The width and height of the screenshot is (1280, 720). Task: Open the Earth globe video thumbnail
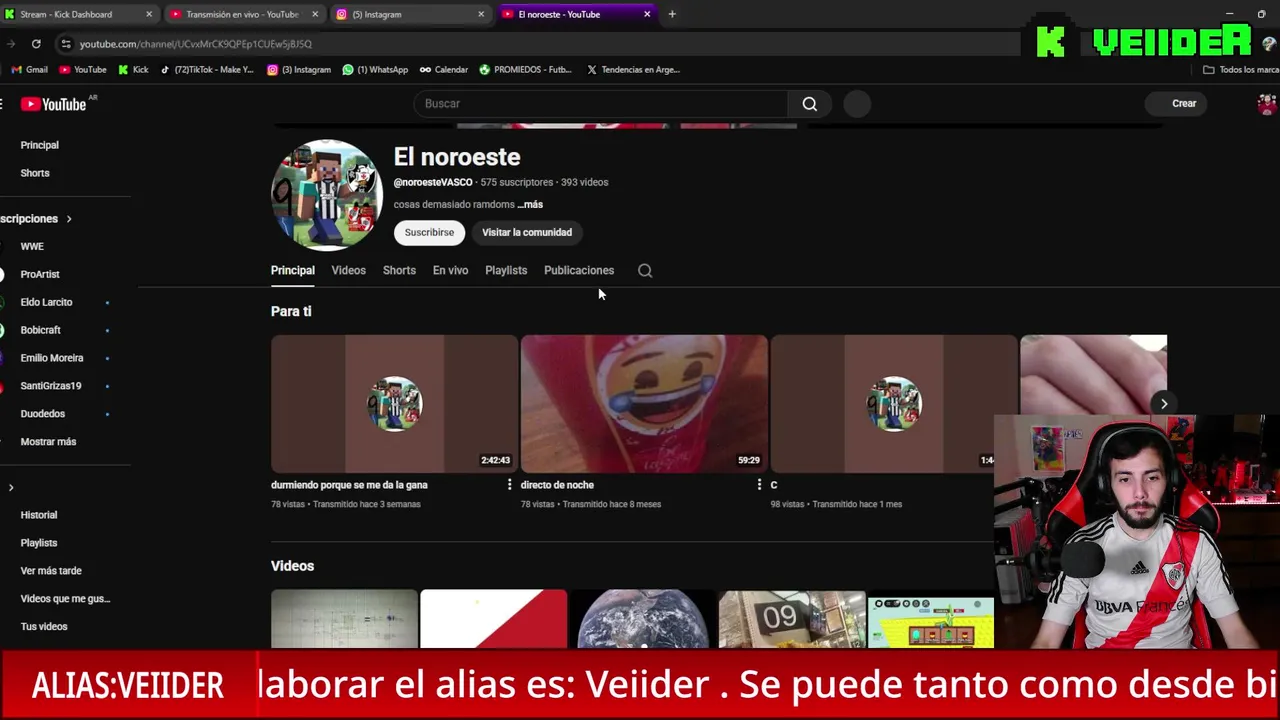tap(643, 619)
